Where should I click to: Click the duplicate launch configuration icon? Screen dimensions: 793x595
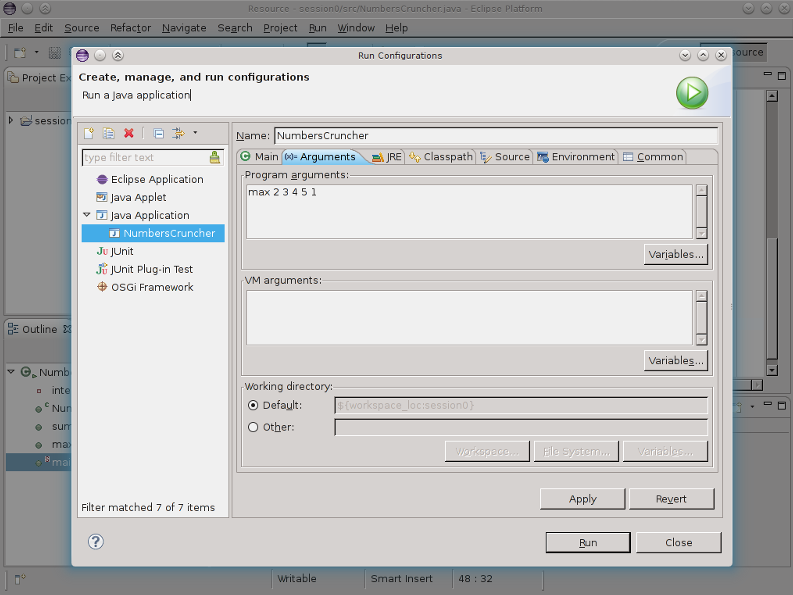pyautogui.click(x=109, y=133)
